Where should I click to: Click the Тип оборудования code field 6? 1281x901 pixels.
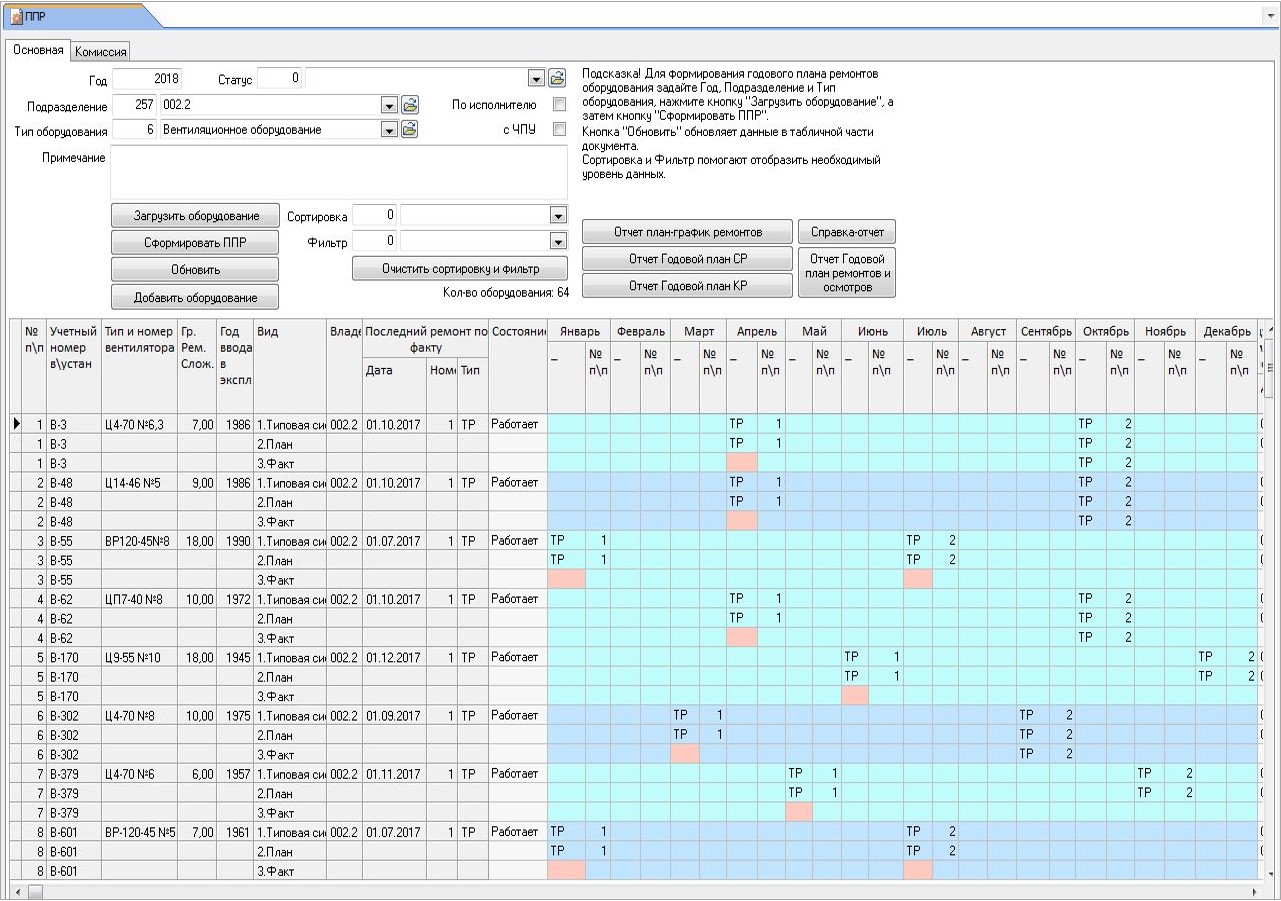[135, 129]
